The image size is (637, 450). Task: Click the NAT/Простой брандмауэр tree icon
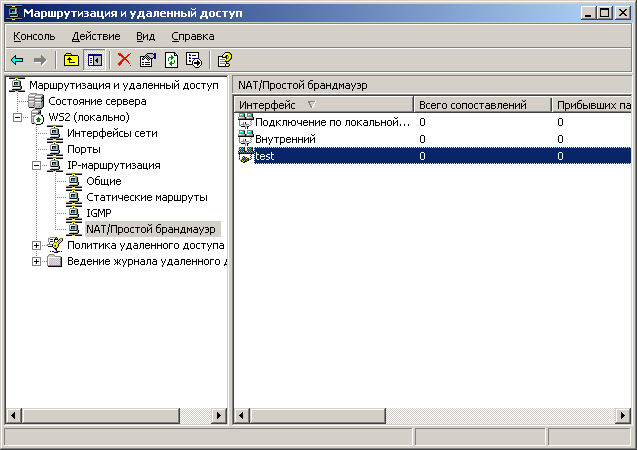point(74,229)
